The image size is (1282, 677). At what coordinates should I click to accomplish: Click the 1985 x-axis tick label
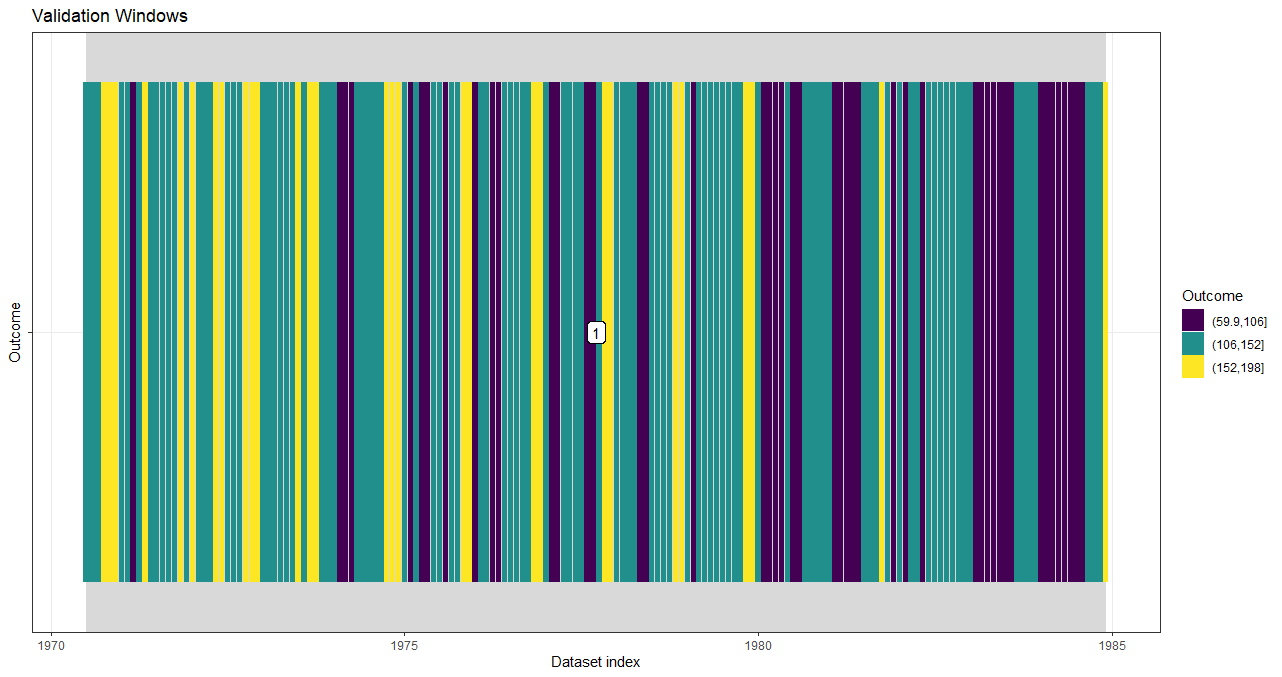click(1111, 645)
